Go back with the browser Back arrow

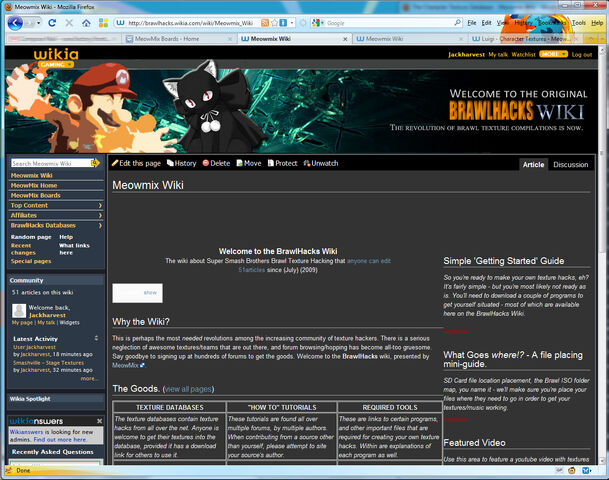pyautogui.click(x=15, y=23)
